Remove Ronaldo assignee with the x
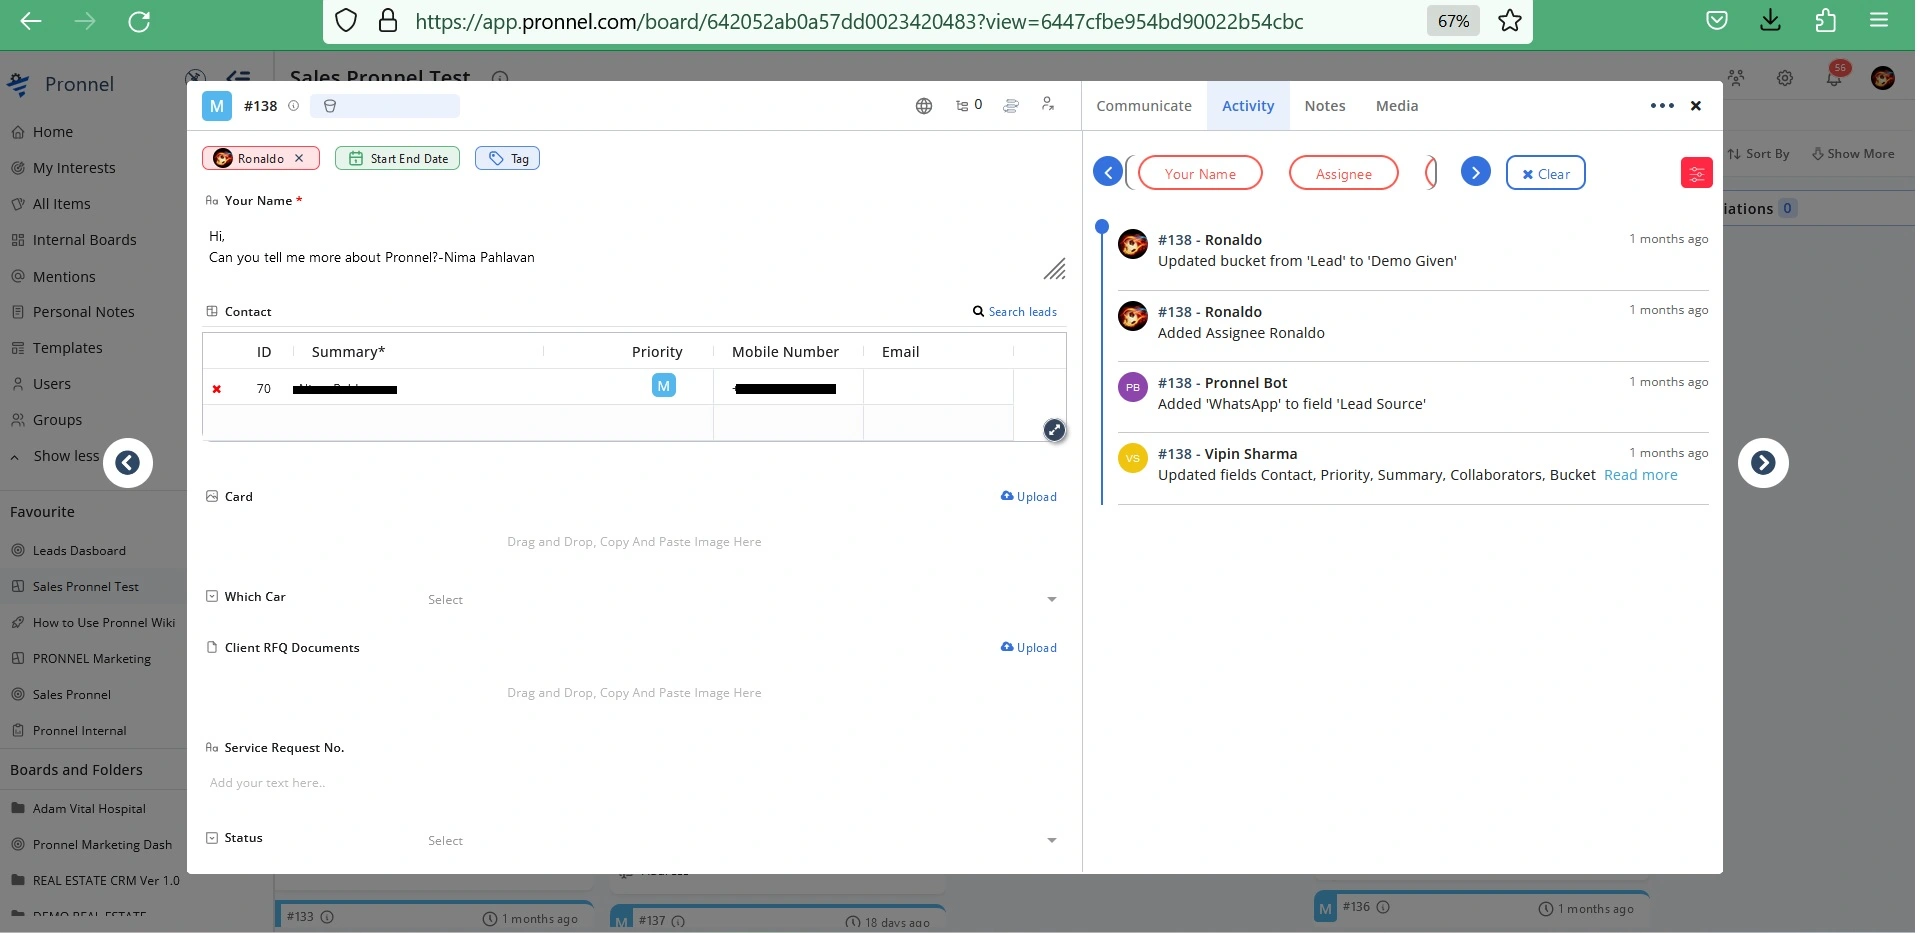Screen dimensions: 1920x933 [x=299, y=158]
